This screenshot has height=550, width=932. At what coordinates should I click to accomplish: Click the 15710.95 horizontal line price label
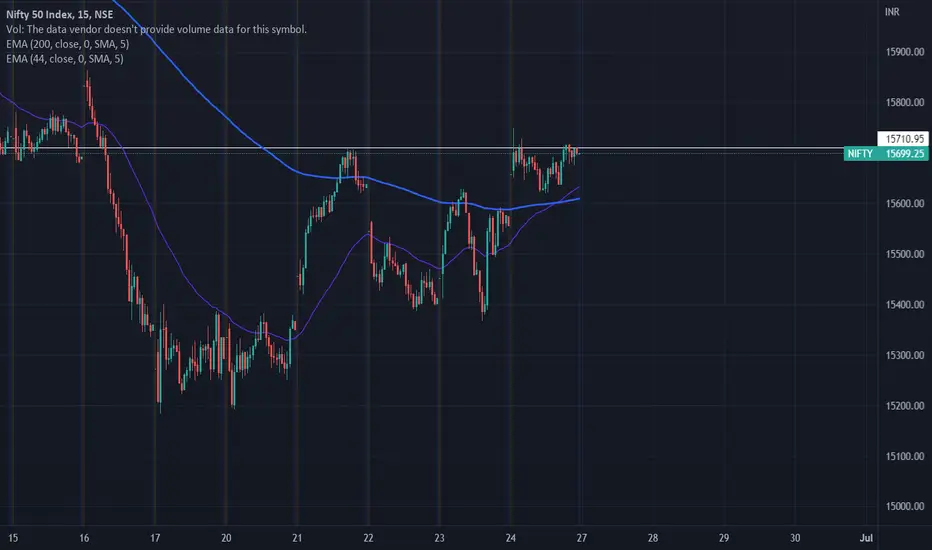pyautogui.click(x=903, y=139)
